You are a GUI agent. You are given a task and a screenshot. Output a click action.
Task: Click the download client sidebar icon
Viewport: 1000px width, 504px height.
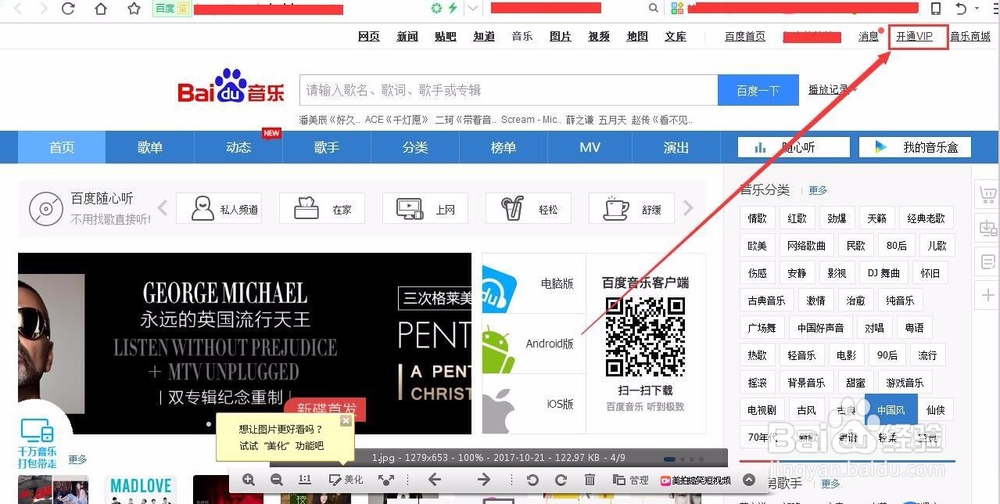click(987, 228)
